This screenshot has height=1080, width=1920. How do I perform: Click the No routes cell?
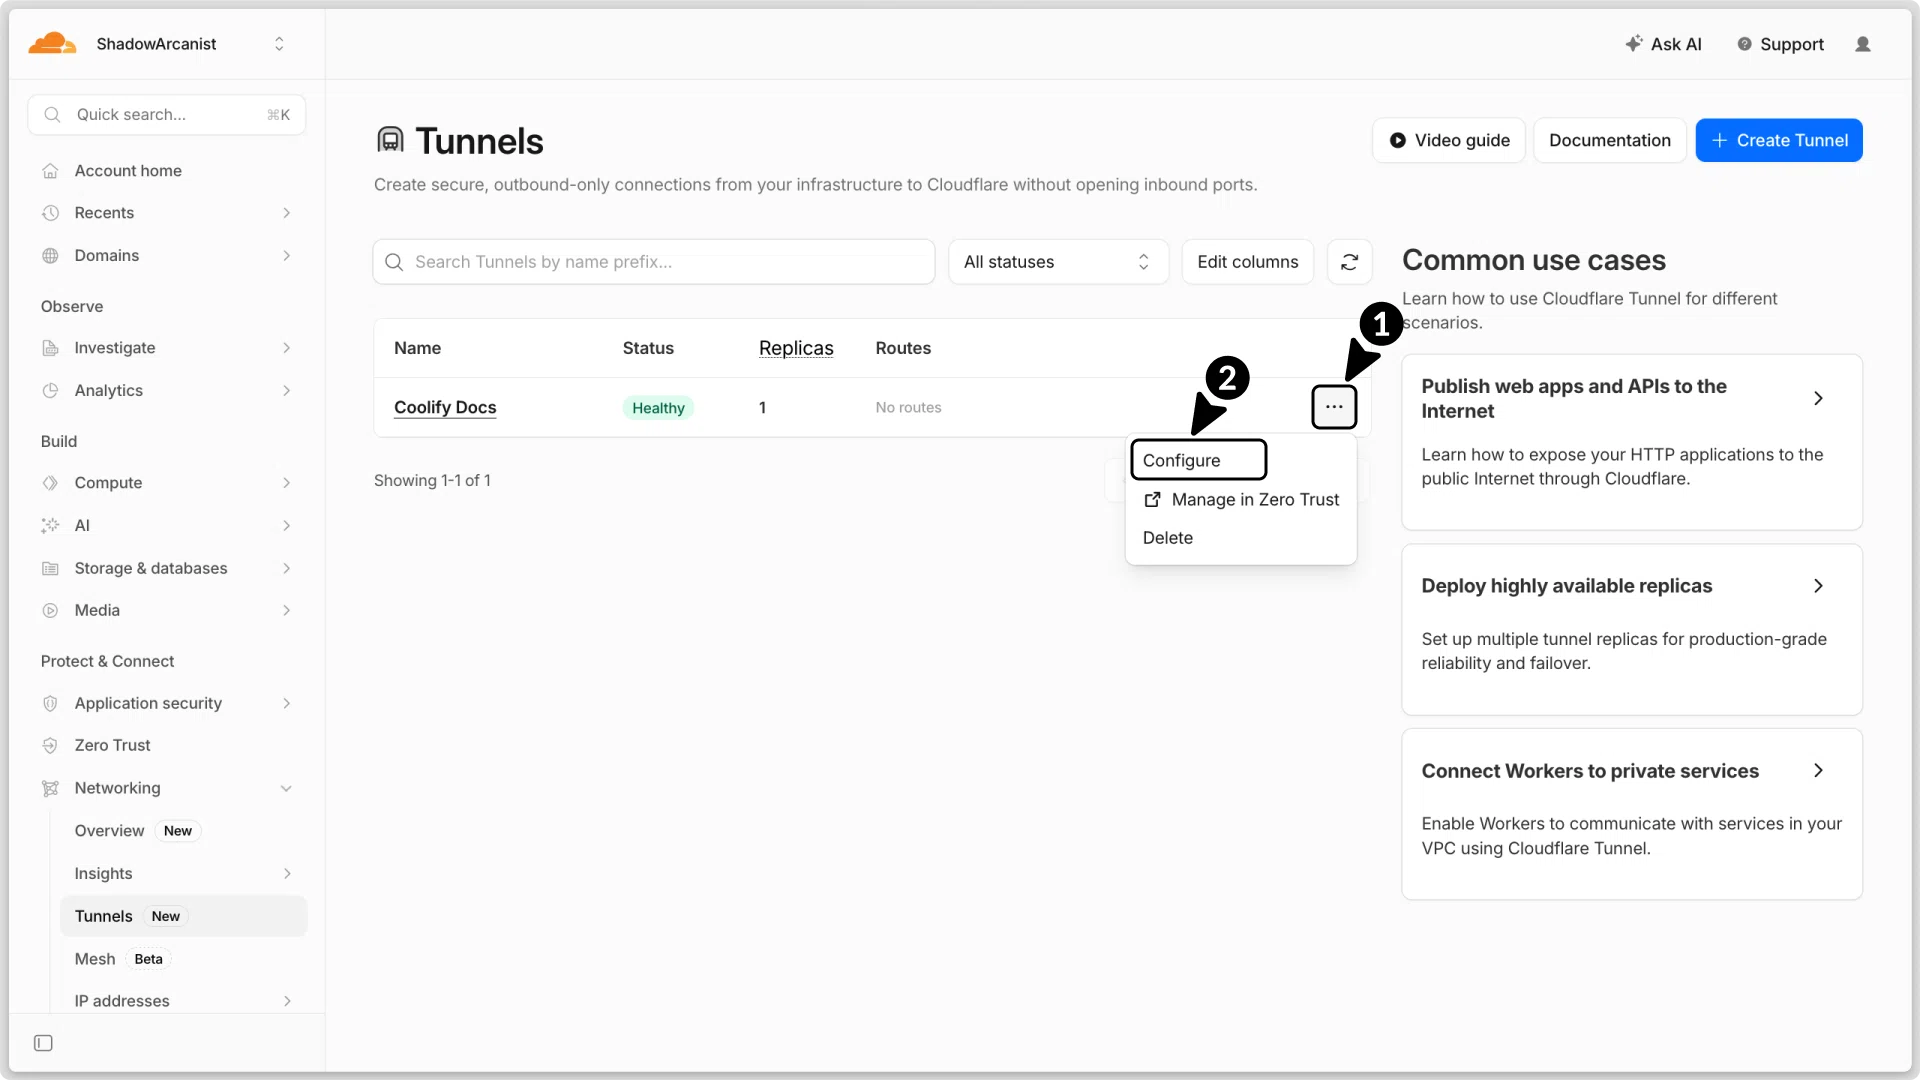coord(908,408)
